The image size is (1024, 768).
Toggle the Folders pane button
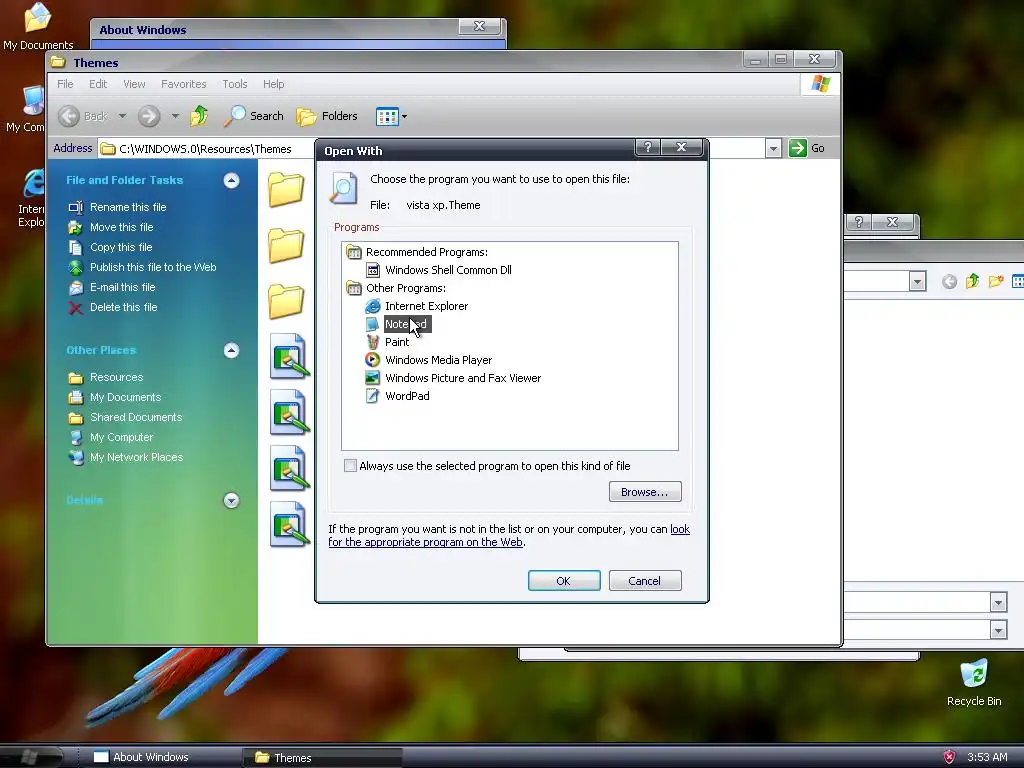coord(327,116)
